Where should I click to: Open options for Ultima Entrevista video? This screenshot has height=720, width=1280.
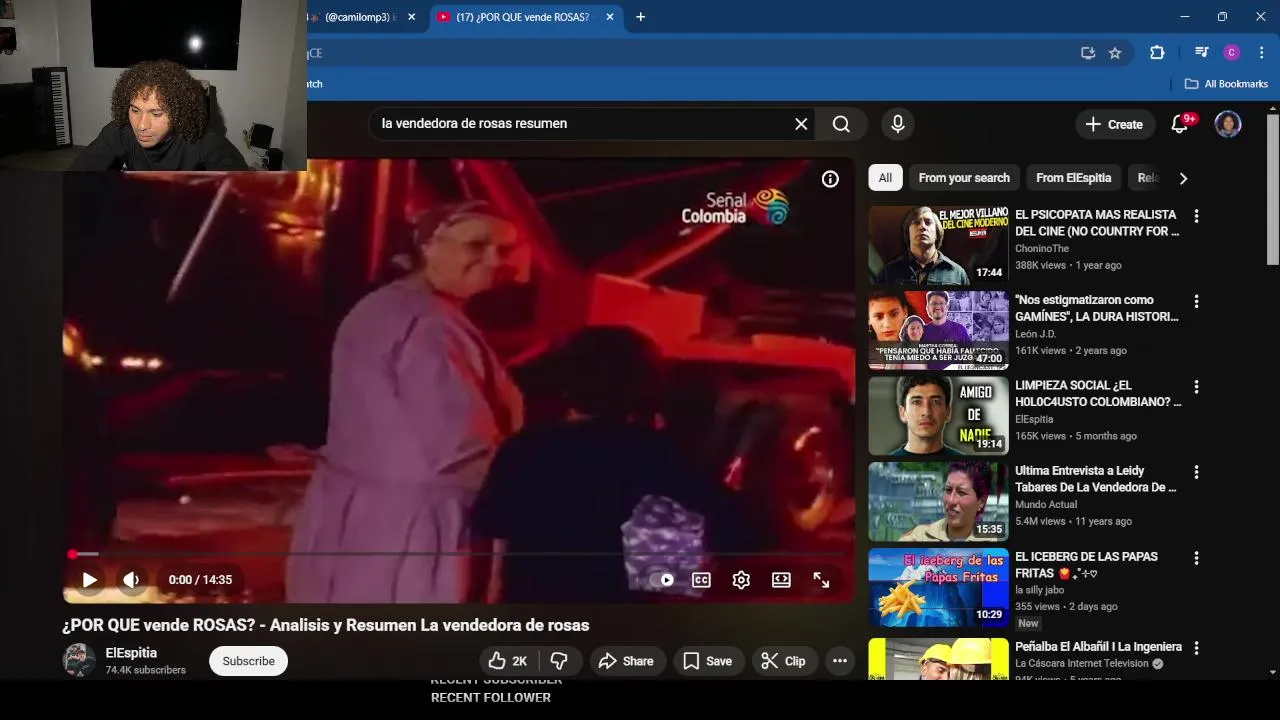click(x=1196, y=472)
